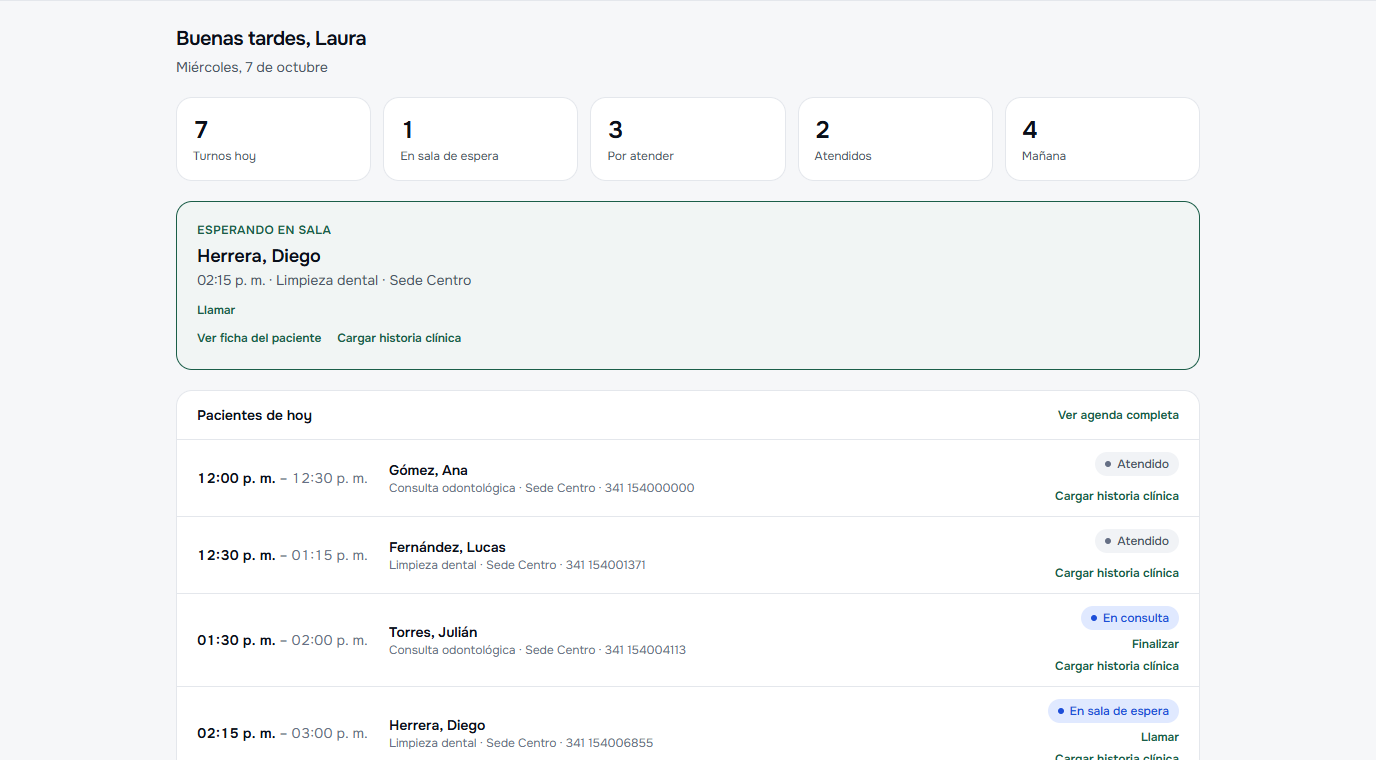Click the 02:15 p. m. · Limpieza dental · Sede Centro line
Image resolution: width=1376 pixels, height=760 pixels.
tap(334, 280)
